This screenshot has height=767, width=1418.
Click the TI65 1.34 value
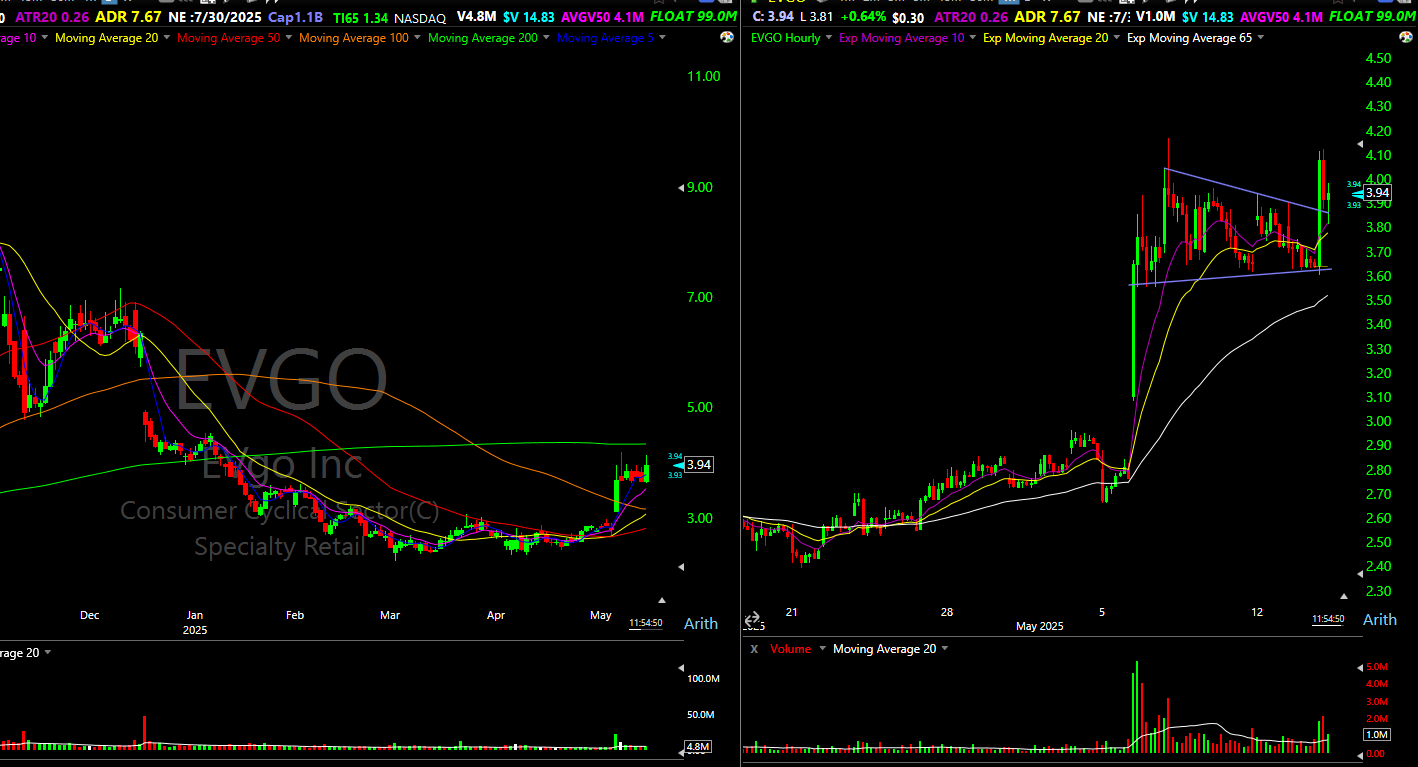point(360,17)
